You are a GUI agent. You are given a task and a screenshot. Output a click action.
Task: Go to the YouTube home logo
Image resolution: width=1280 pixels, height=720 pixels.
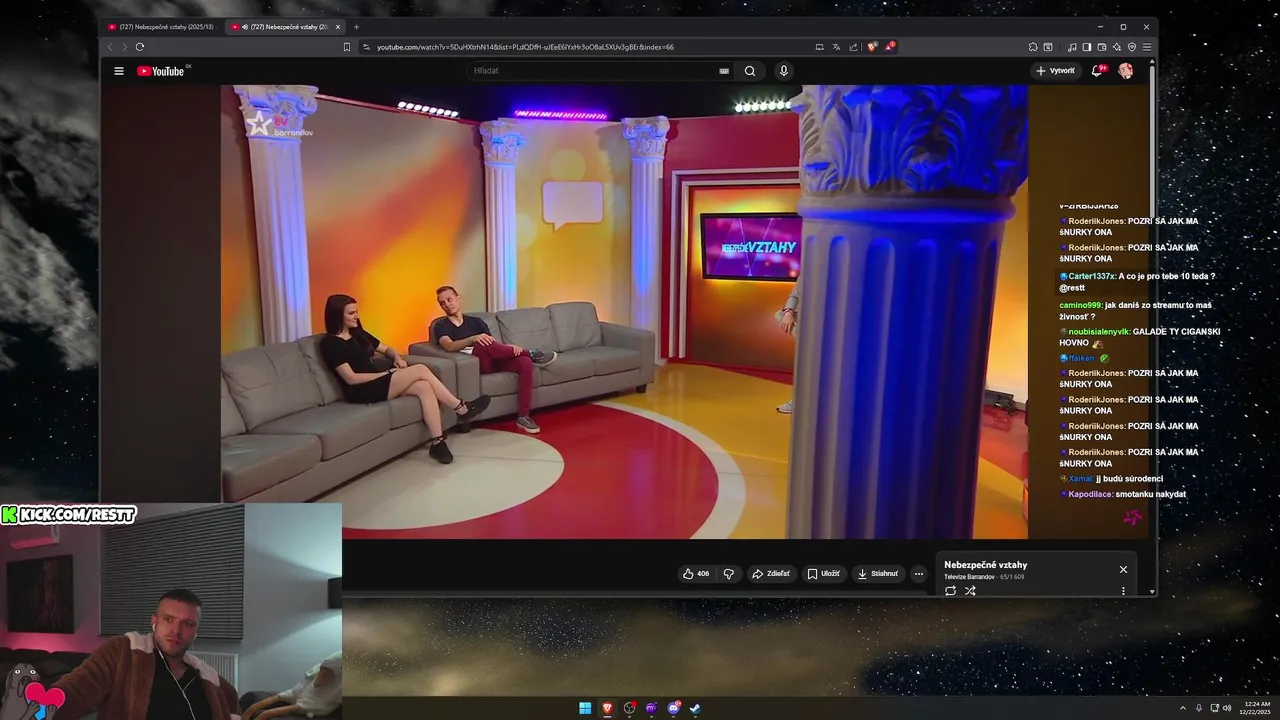tap(161, 71)
